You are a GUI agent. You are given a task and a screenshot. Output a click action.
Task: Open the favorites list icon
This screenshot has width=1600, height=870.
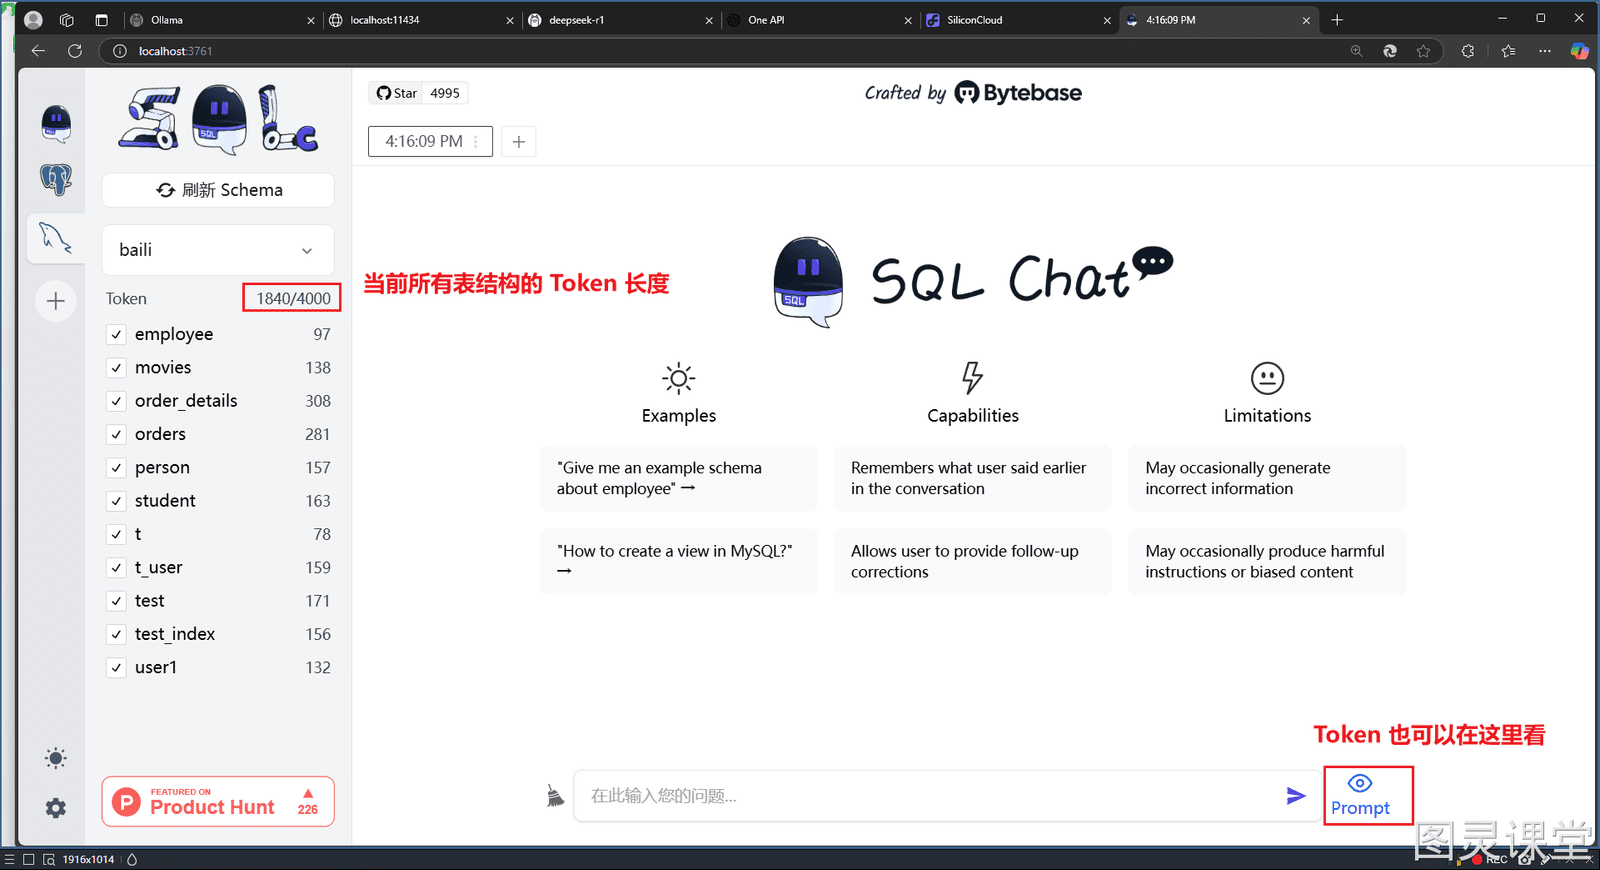[x=1508, y=51]
